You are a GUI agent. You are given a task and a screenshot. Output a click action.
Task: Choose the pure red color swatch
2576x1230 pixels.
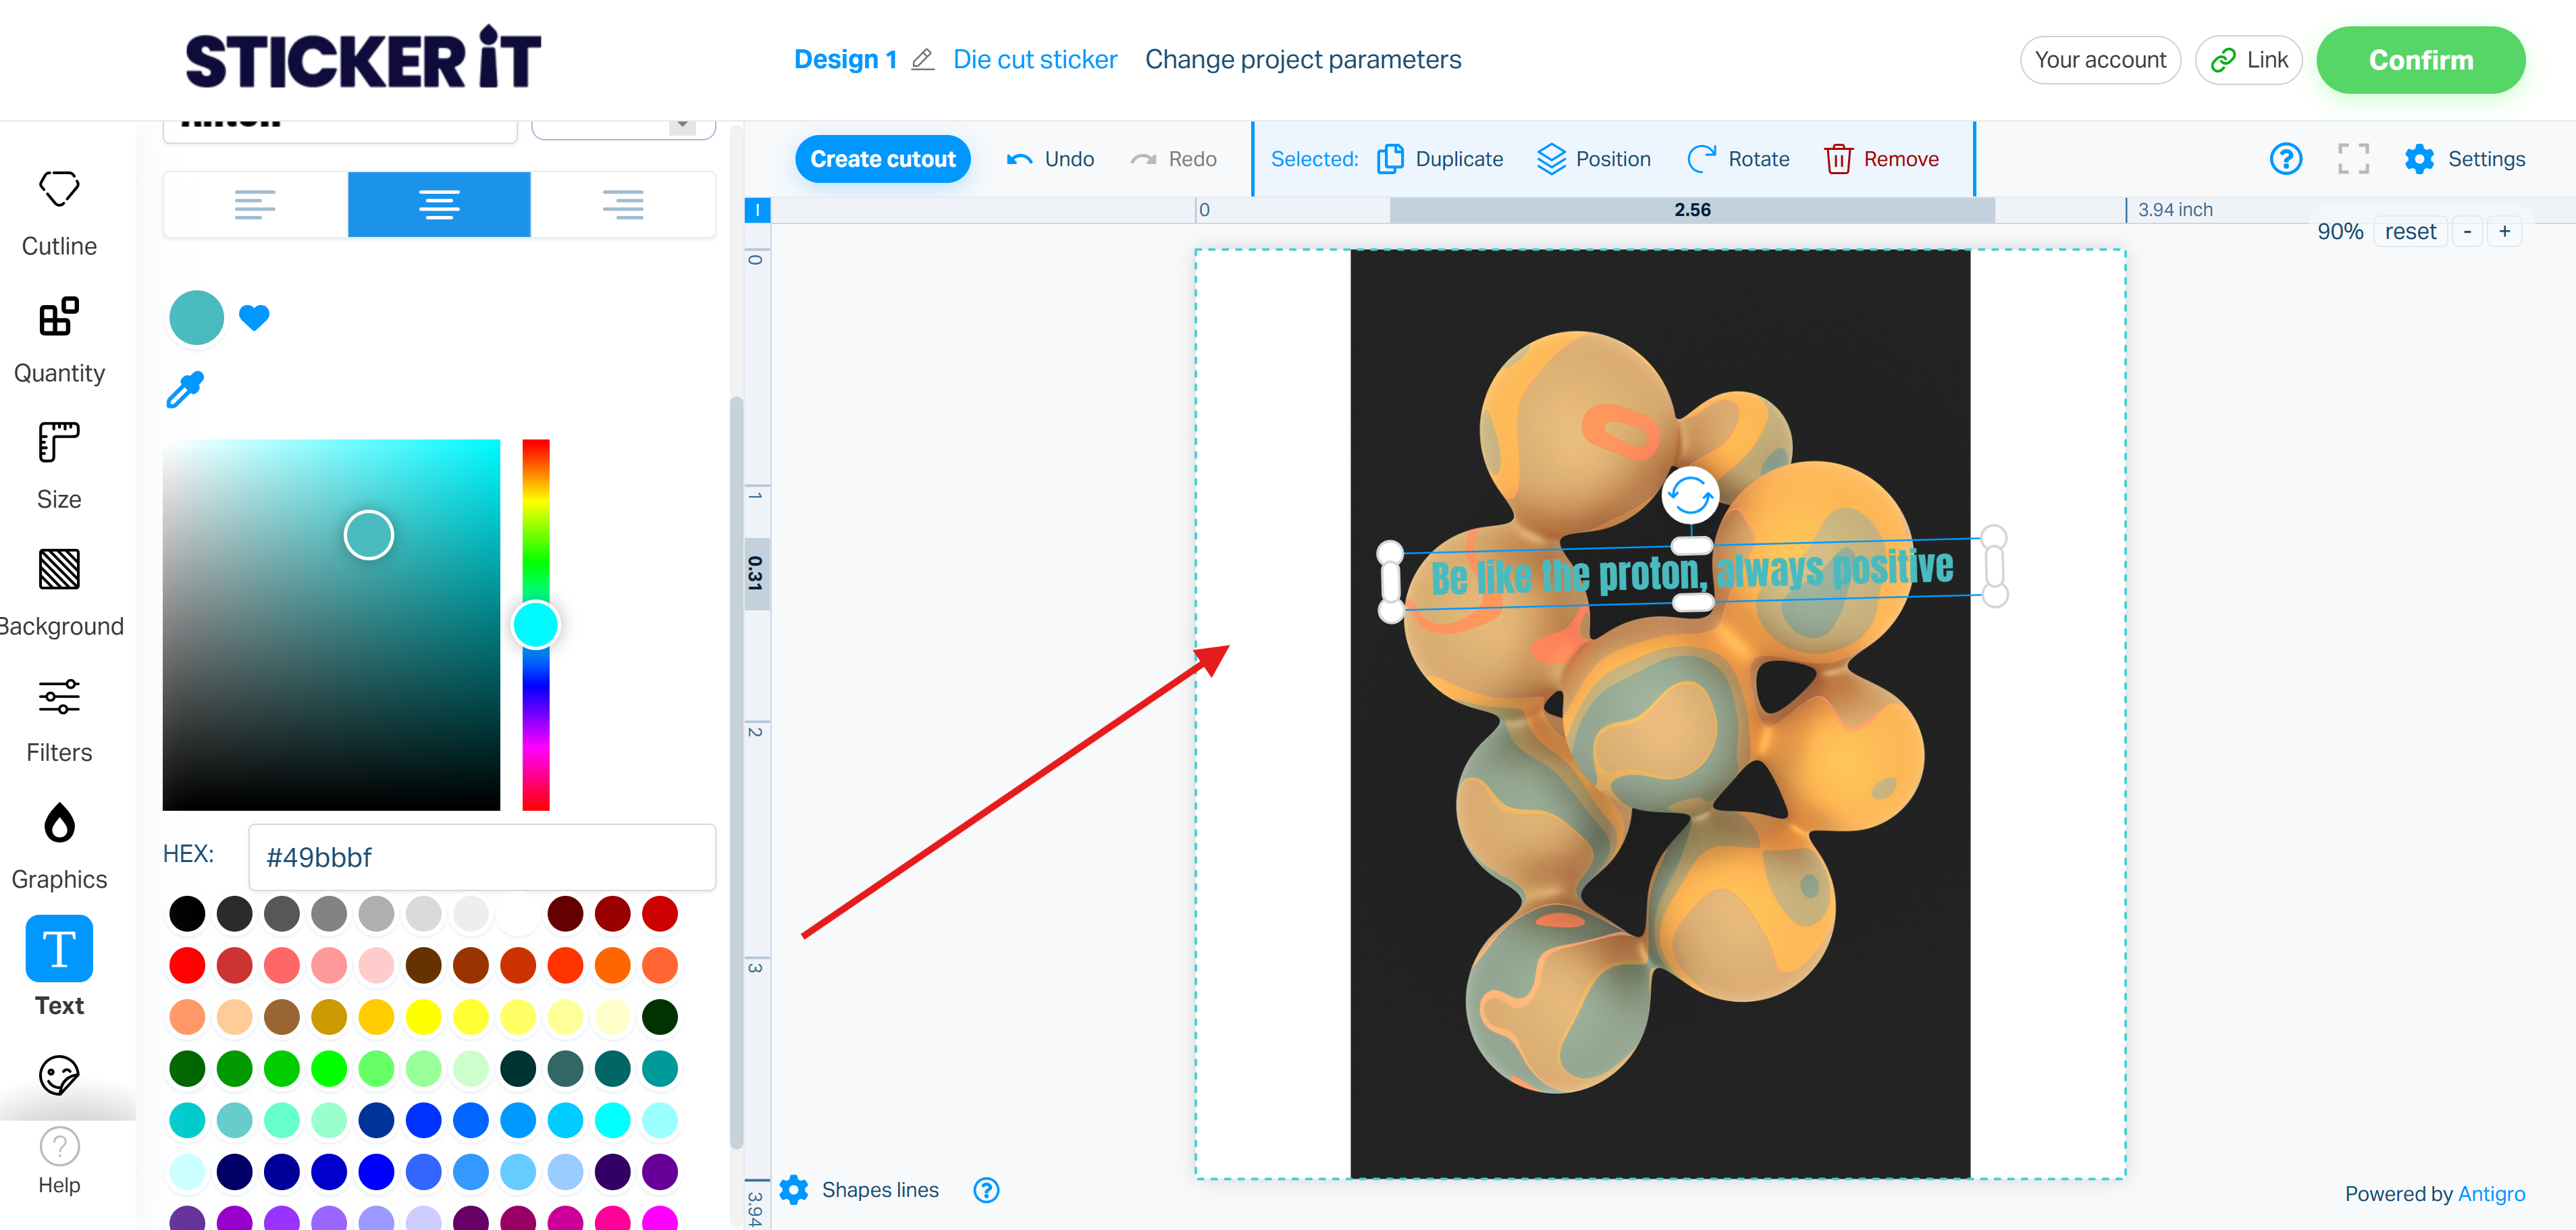187,965
